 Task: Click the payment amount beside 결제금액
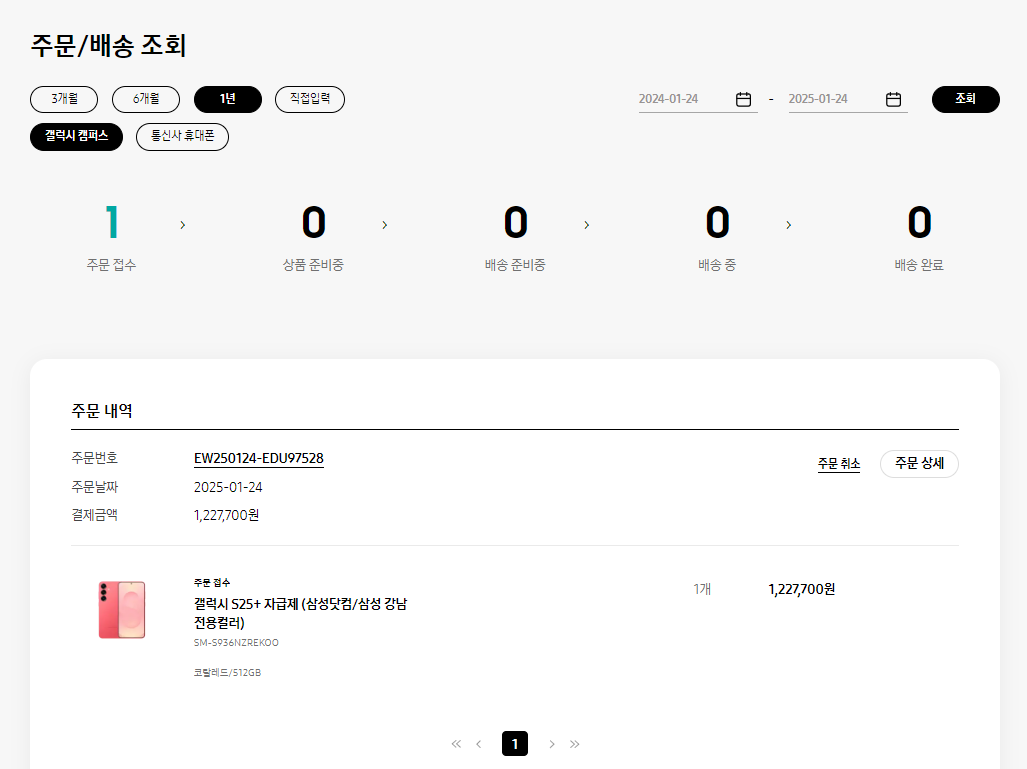(227, 516)
